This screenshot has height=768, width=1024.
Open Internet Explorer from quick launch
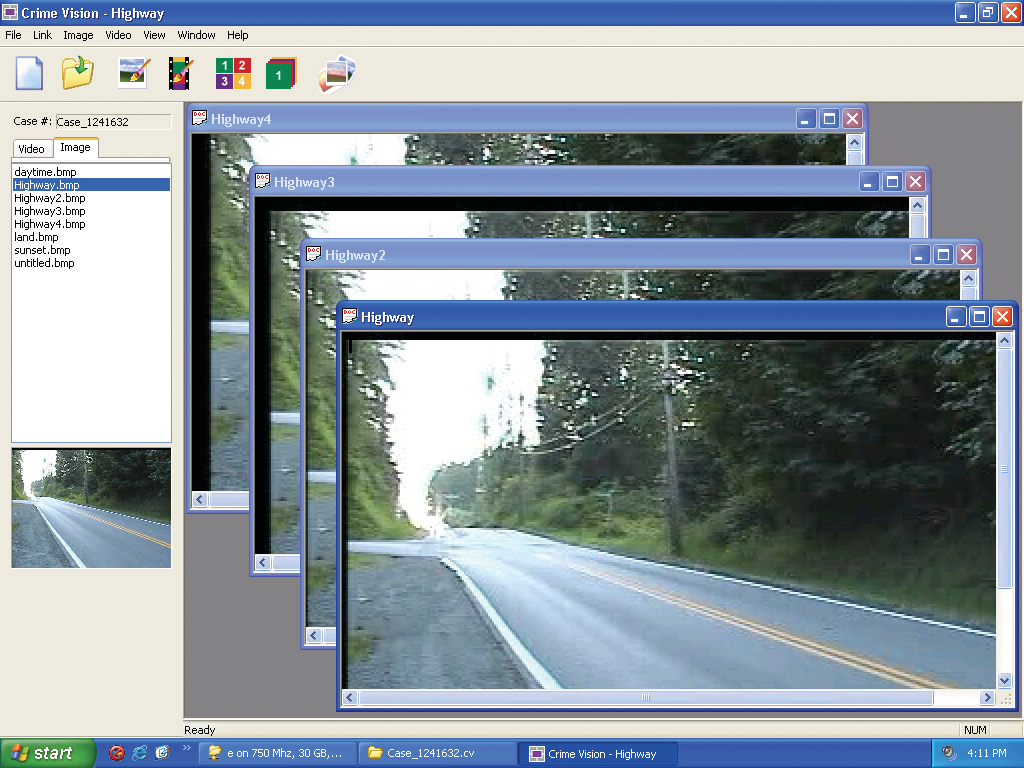tap(139, 753)
